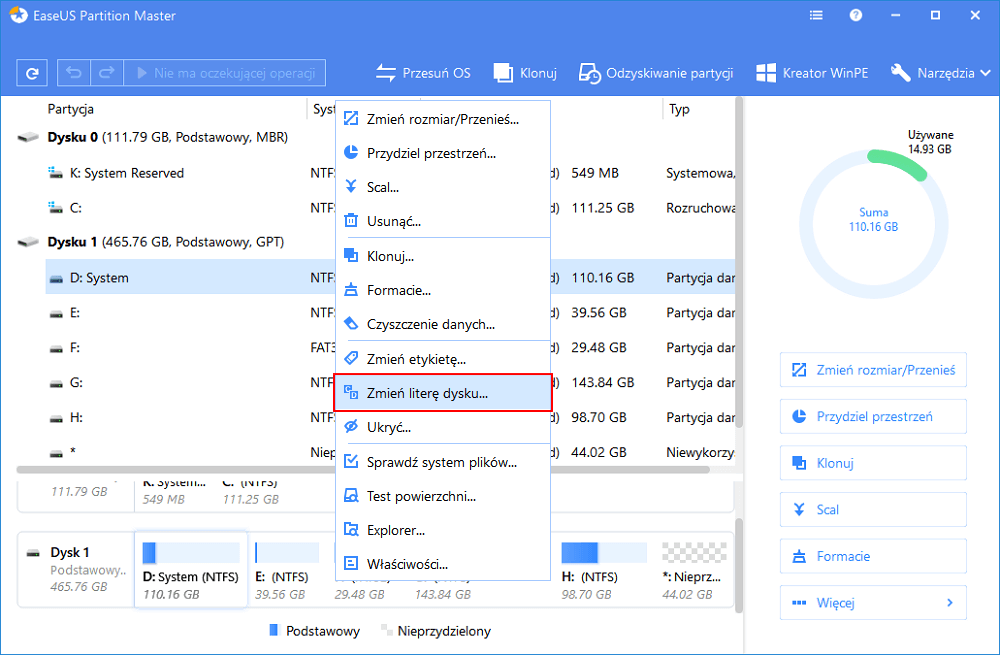Choose Zmień etykietę... menu entry
The height and width of the screenshot is (655, 1000).
(x=443, y=359)
